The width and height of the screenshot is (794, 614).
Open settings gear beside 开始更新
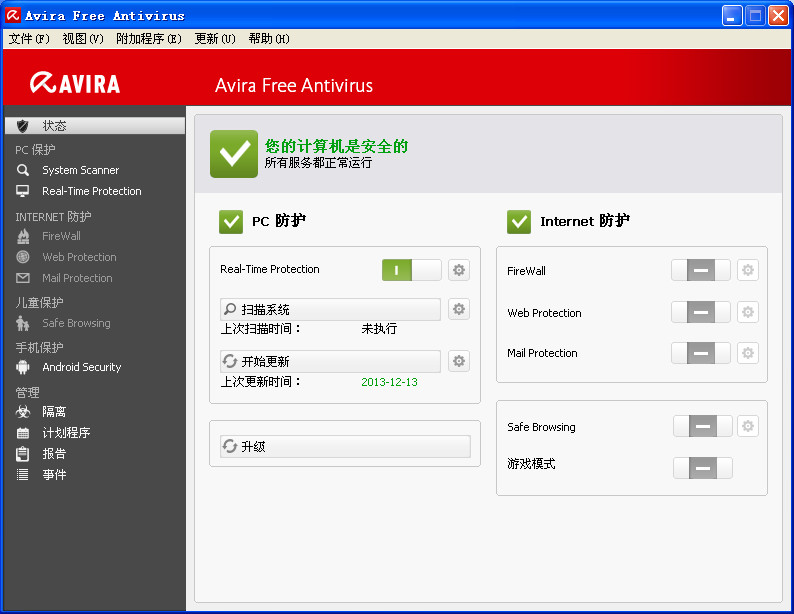459,361
